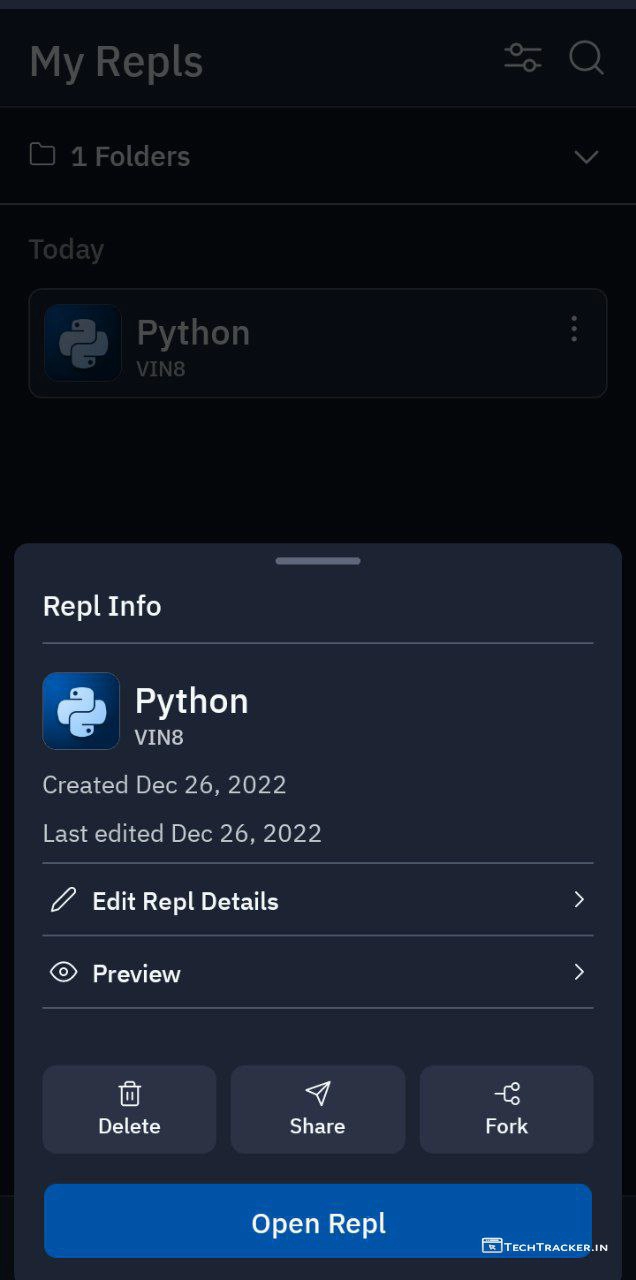This screenshot has width=636, height=1280.
Task: Expand the 1 Folders chevron
Action: point(586,156)
